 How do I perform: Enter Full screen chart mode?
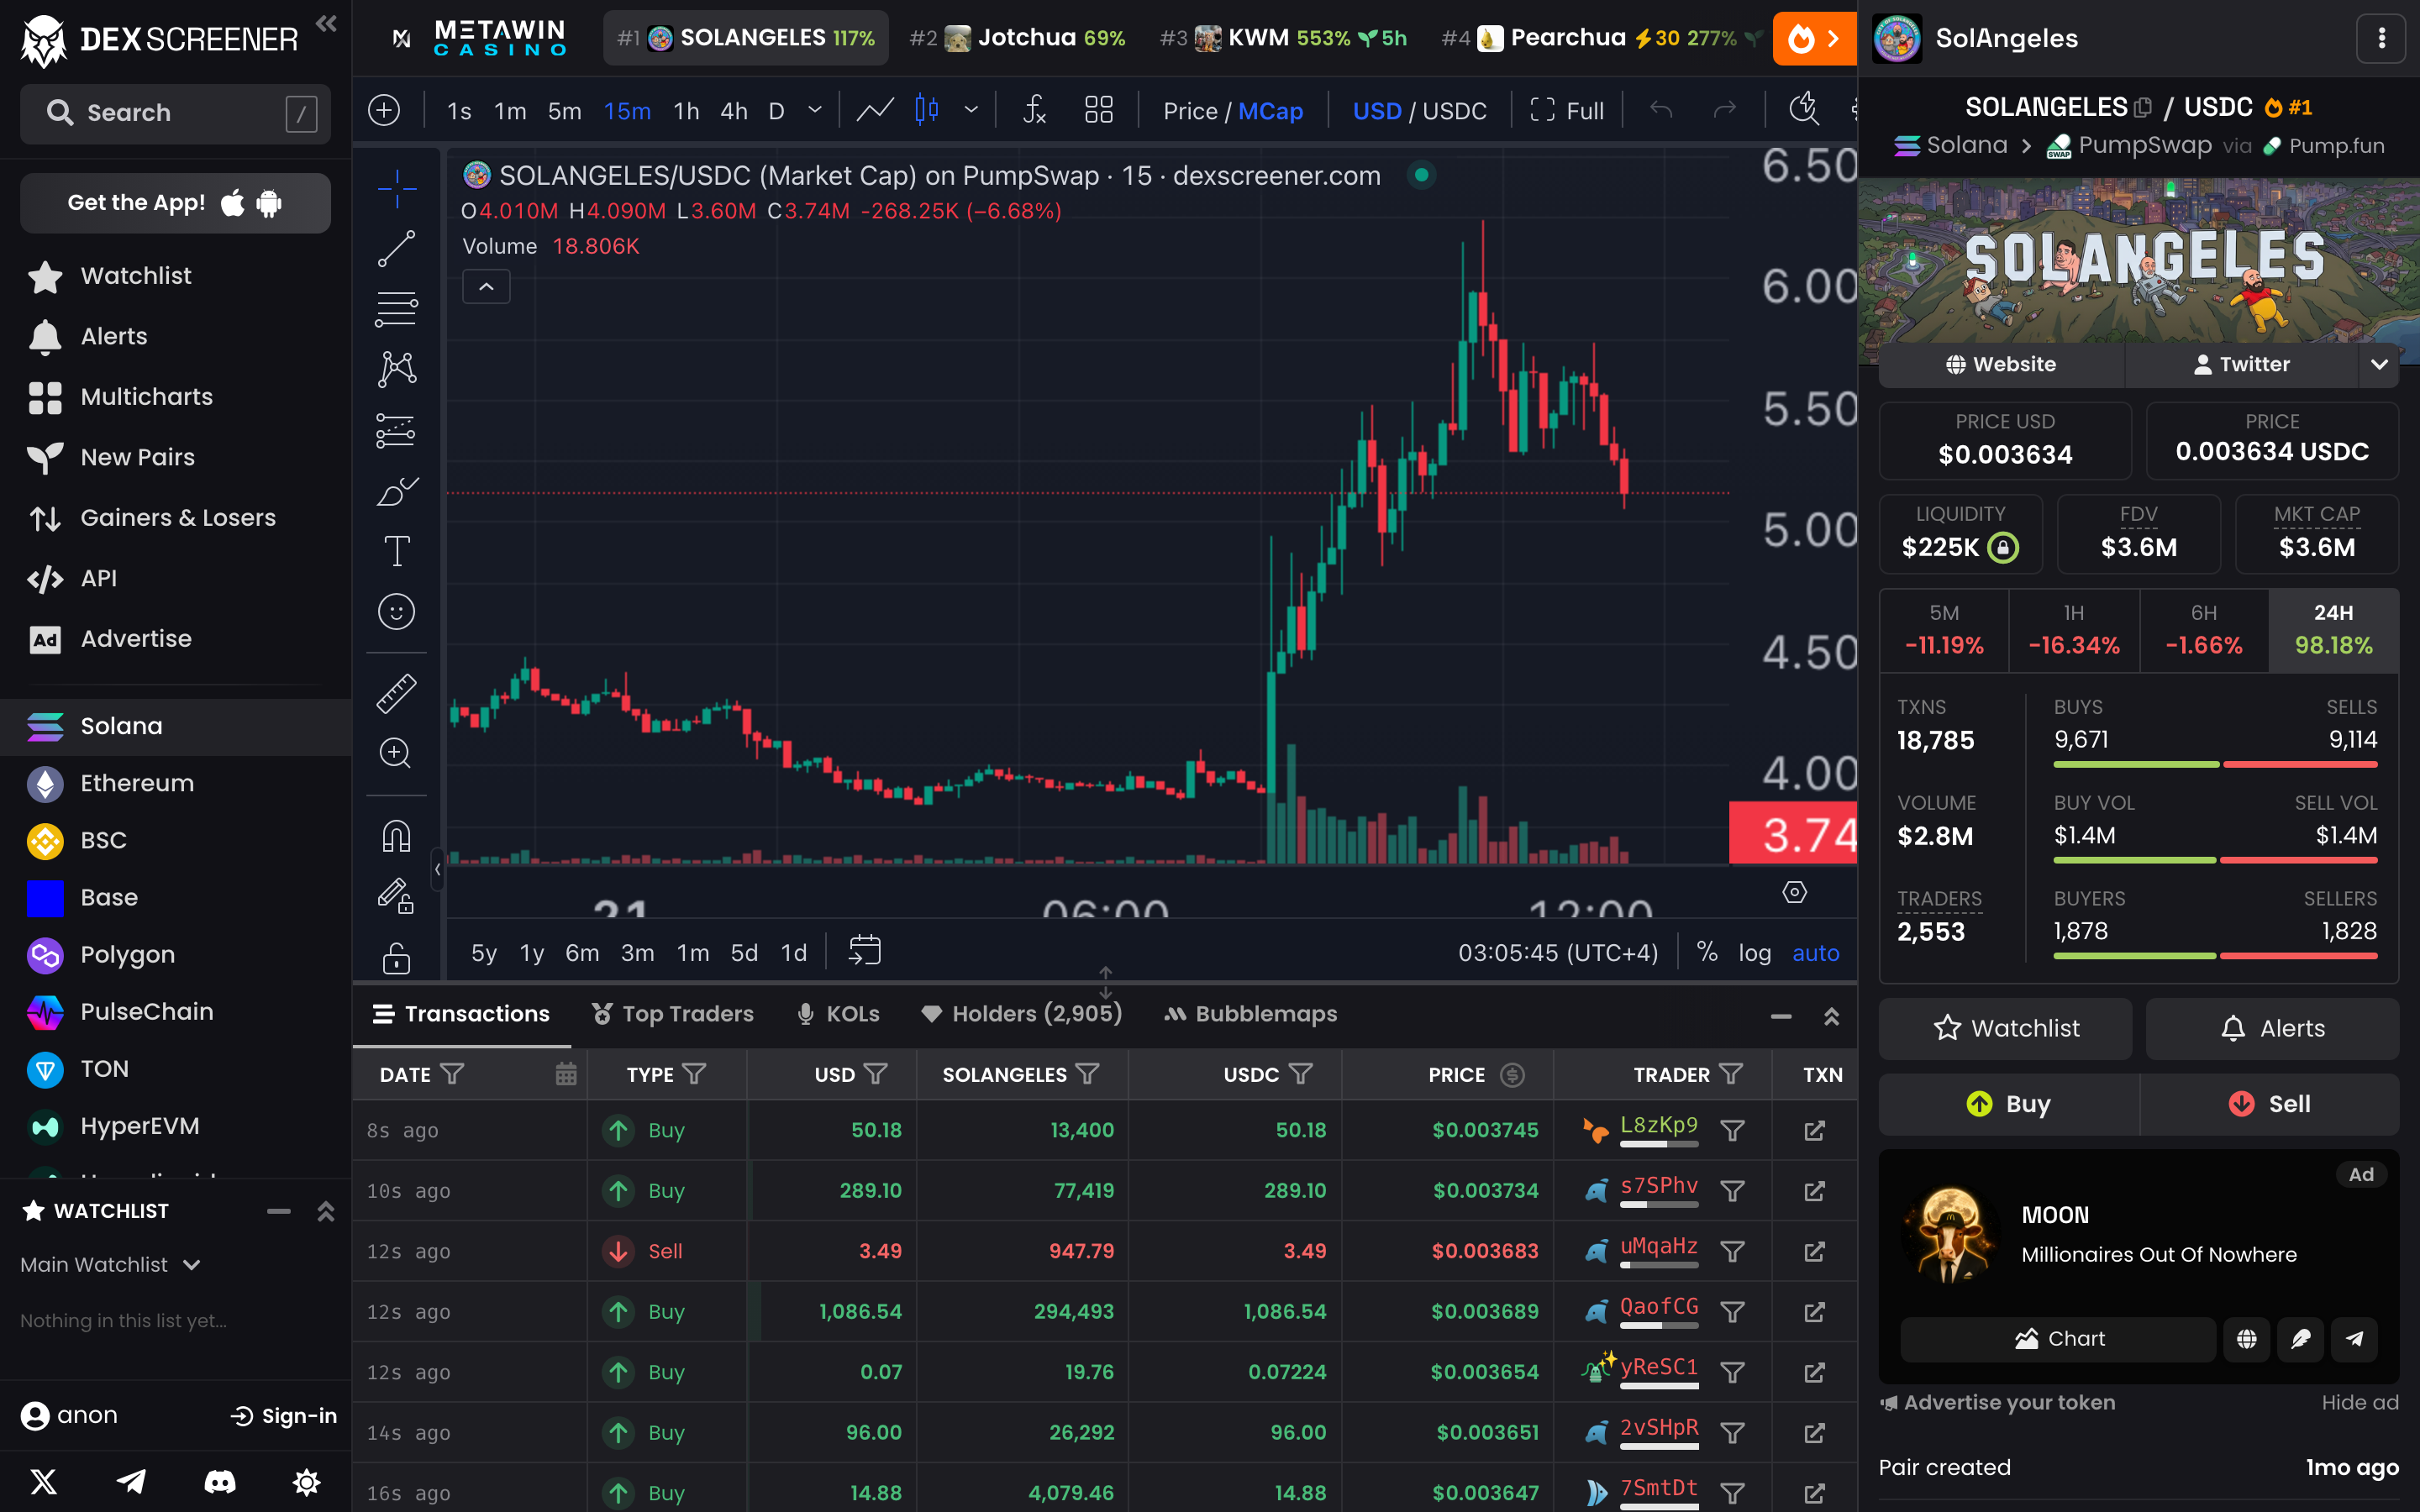click(x=1567, y=111)
